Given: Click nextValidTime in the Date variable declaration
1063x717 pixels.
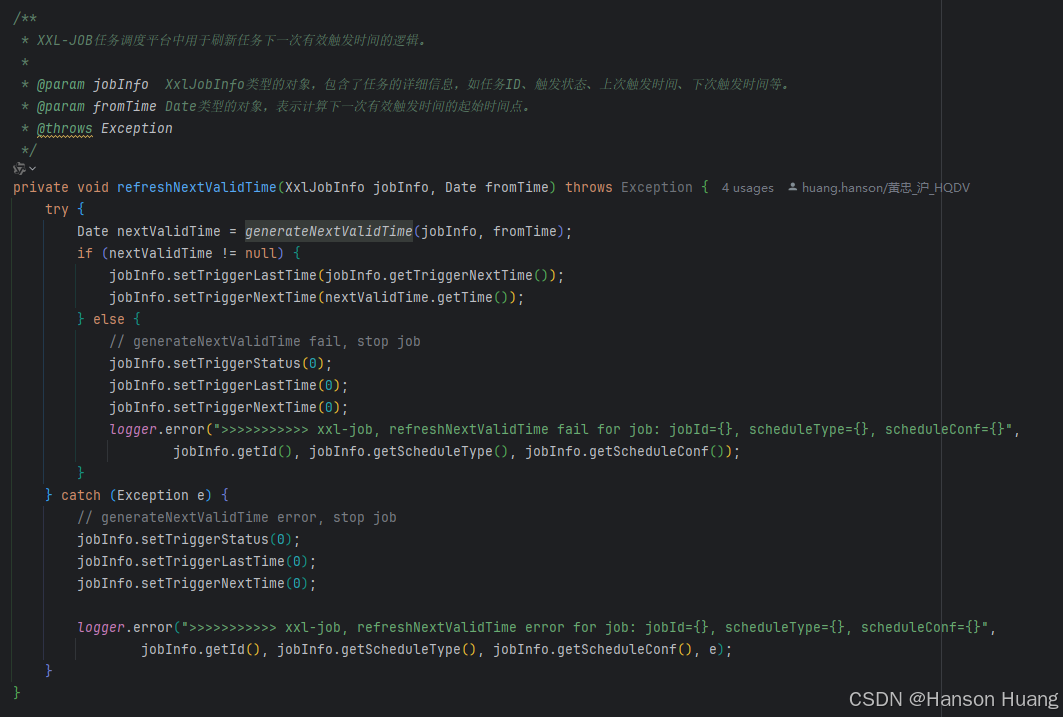Looking at the screenshot, I should click(x=169, y=231).
